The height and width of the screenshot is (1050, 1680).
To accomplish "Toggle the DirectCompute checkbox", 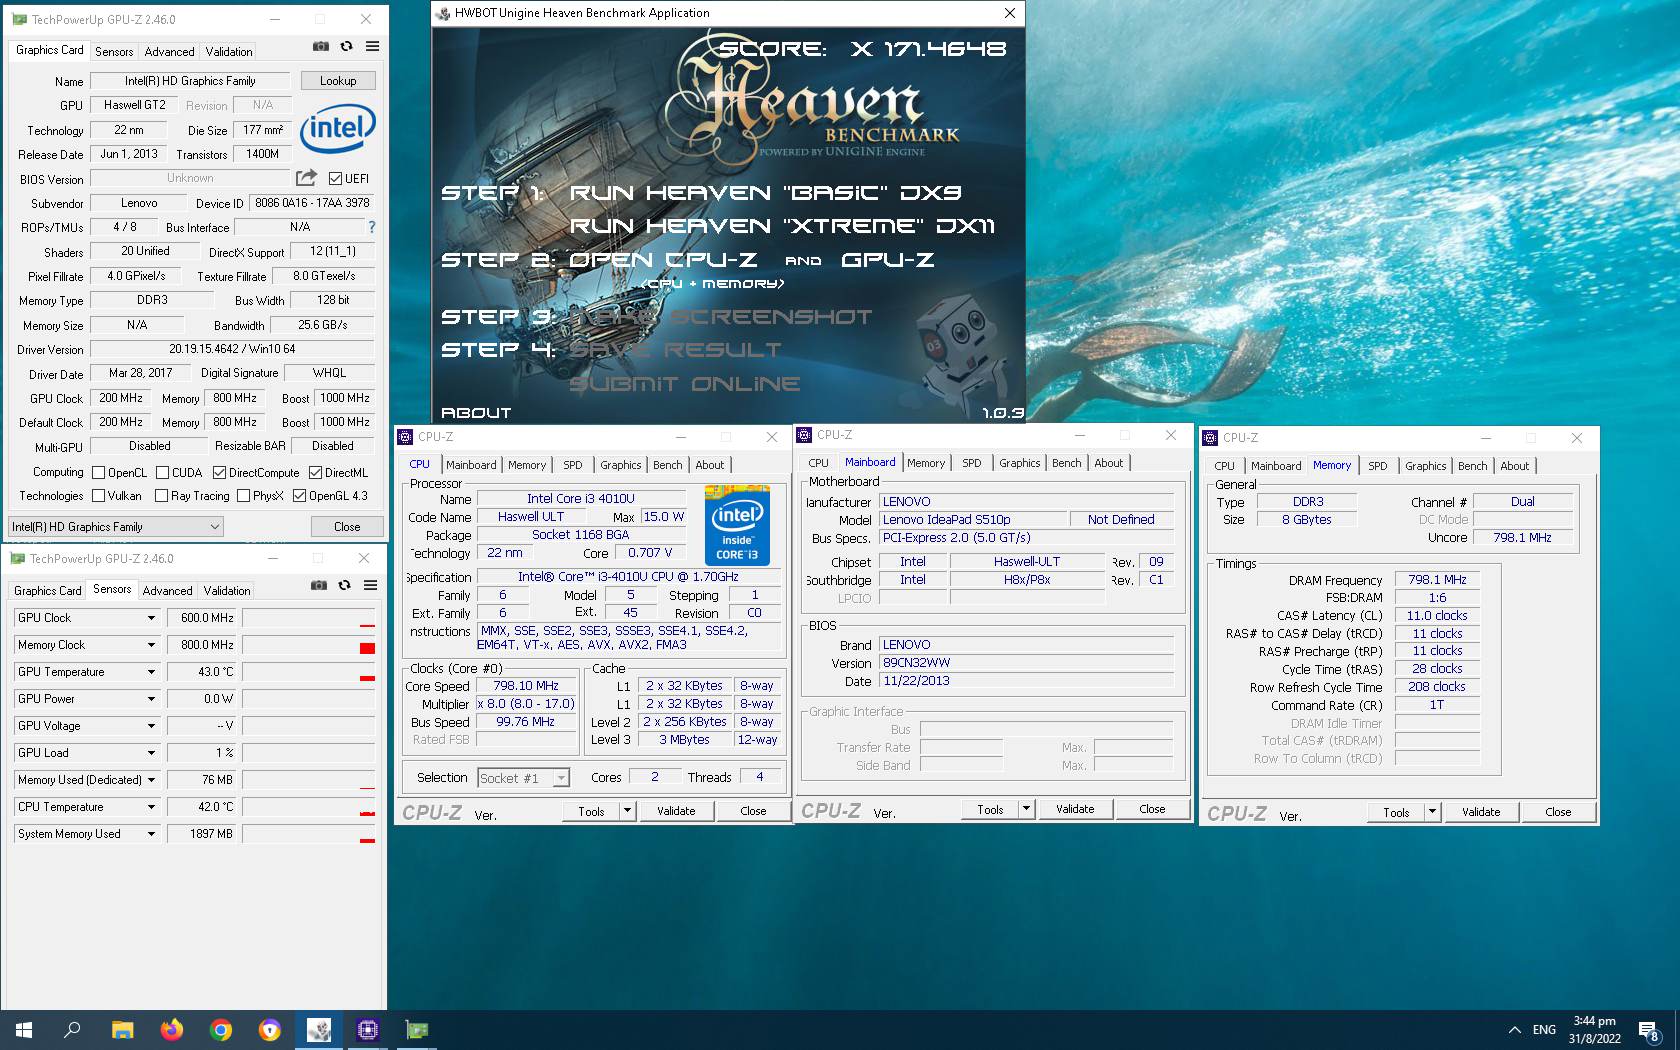I will click(219, 473).
